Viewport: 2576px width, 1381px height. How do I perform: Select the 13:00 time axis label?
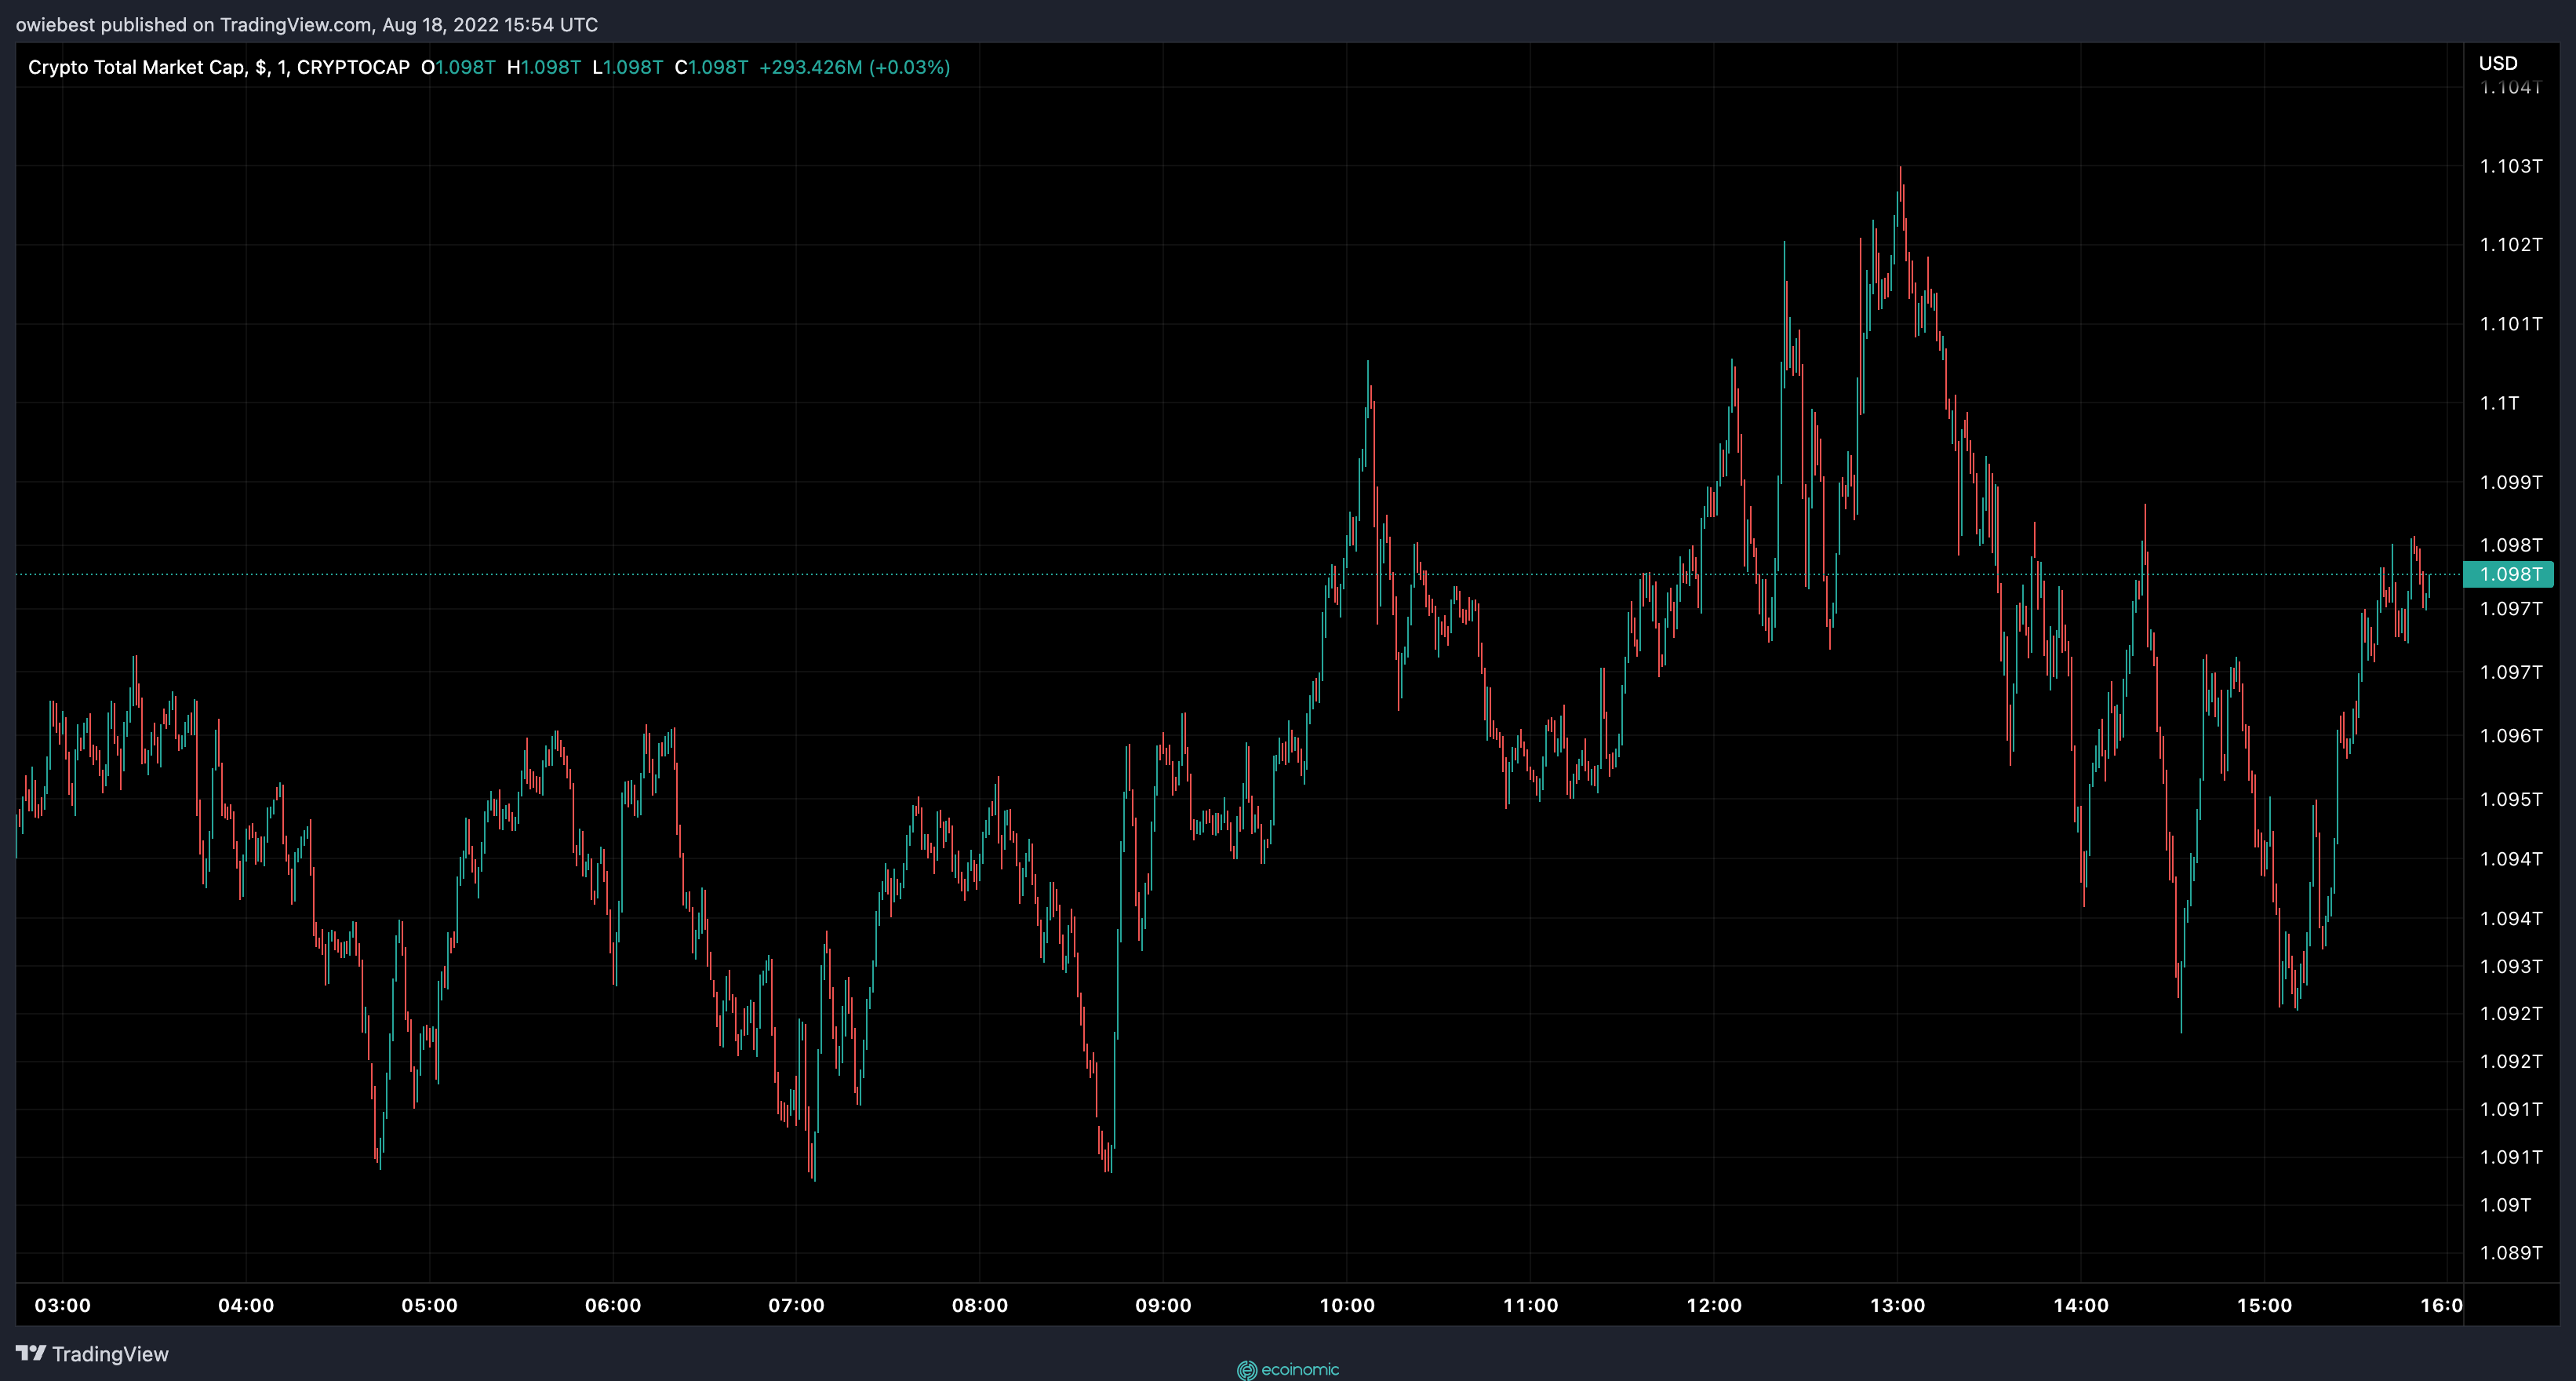[1898, 1305]
